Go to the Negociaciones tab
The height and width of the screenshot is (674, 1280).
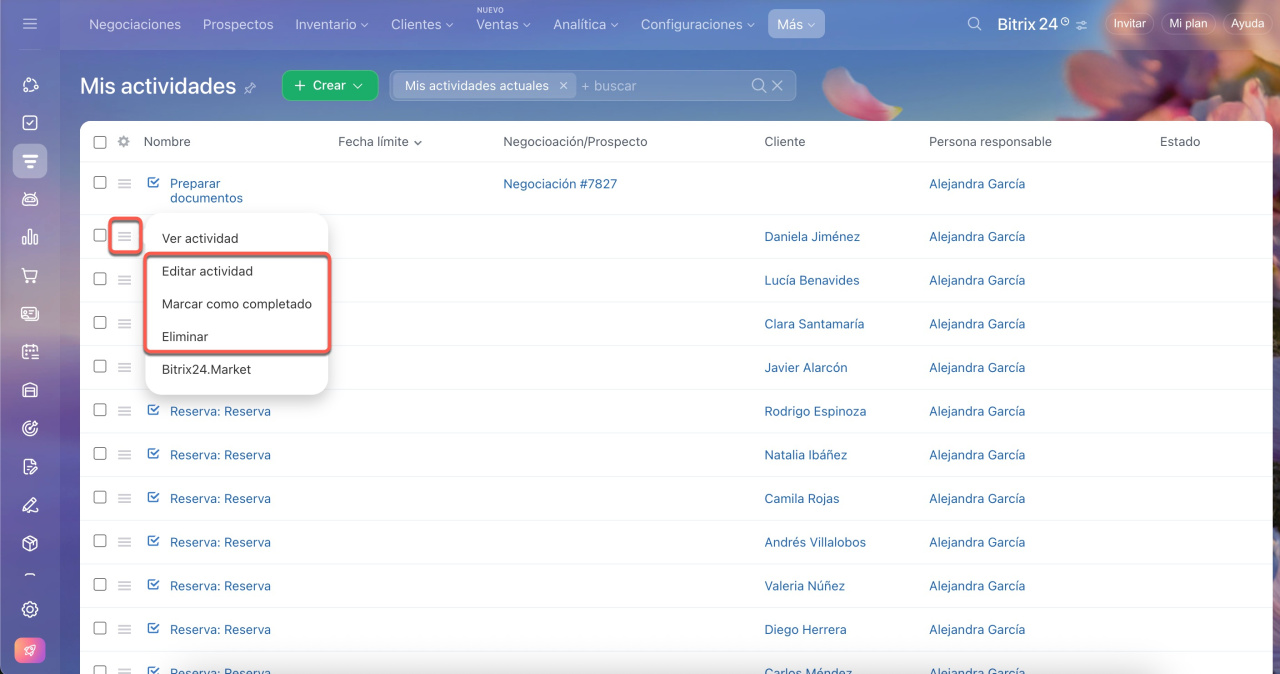point(135,25)
